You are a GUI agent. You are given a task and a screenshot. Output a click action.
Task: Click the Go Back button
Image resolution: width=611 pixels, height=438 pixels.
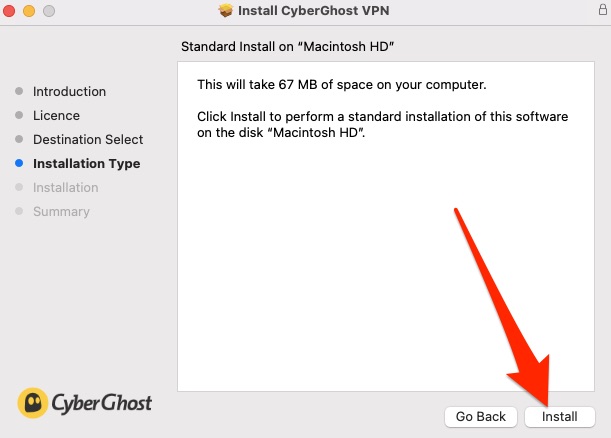click(480, 417)
